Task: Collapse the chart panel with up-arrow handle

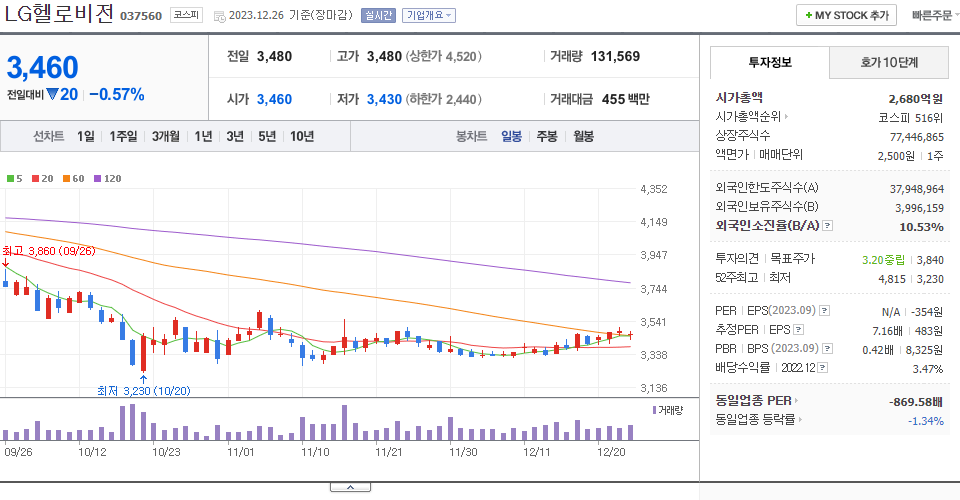Action: click(x=350, y=487)
